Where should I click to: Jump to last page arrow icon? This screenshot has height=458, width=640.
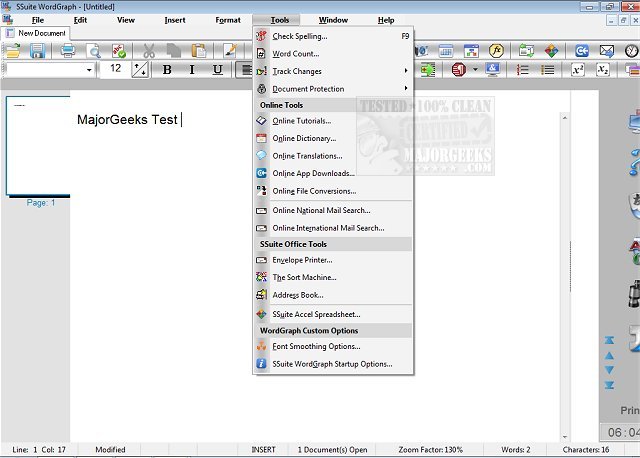tap(609, 385)
